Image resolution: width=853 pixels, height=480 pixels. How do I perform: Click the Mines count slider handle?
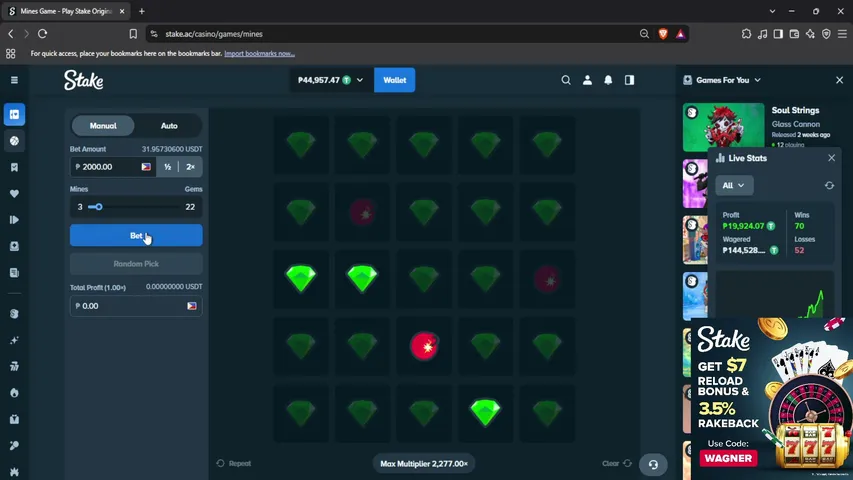(x=99, y=207)
